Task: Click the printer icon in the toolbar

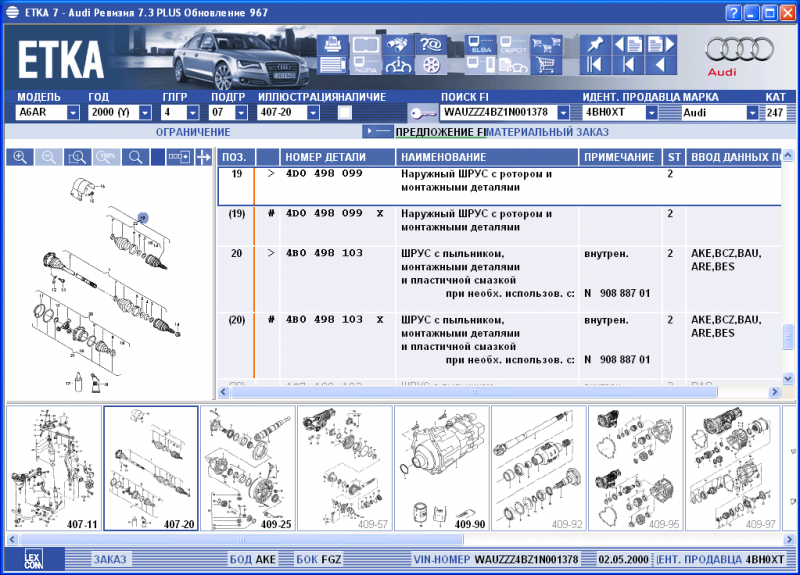Action: (333, 44)
